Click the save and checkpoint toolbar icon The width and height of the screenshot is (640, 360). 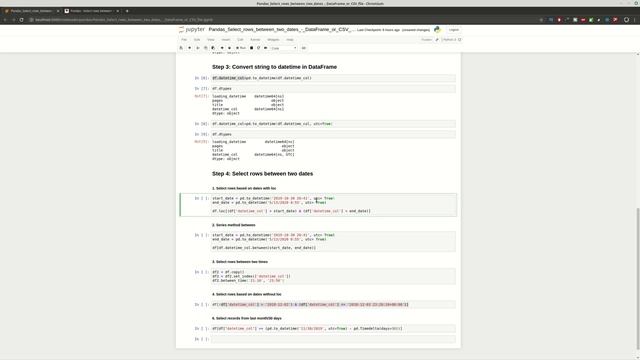click(181, 48)
